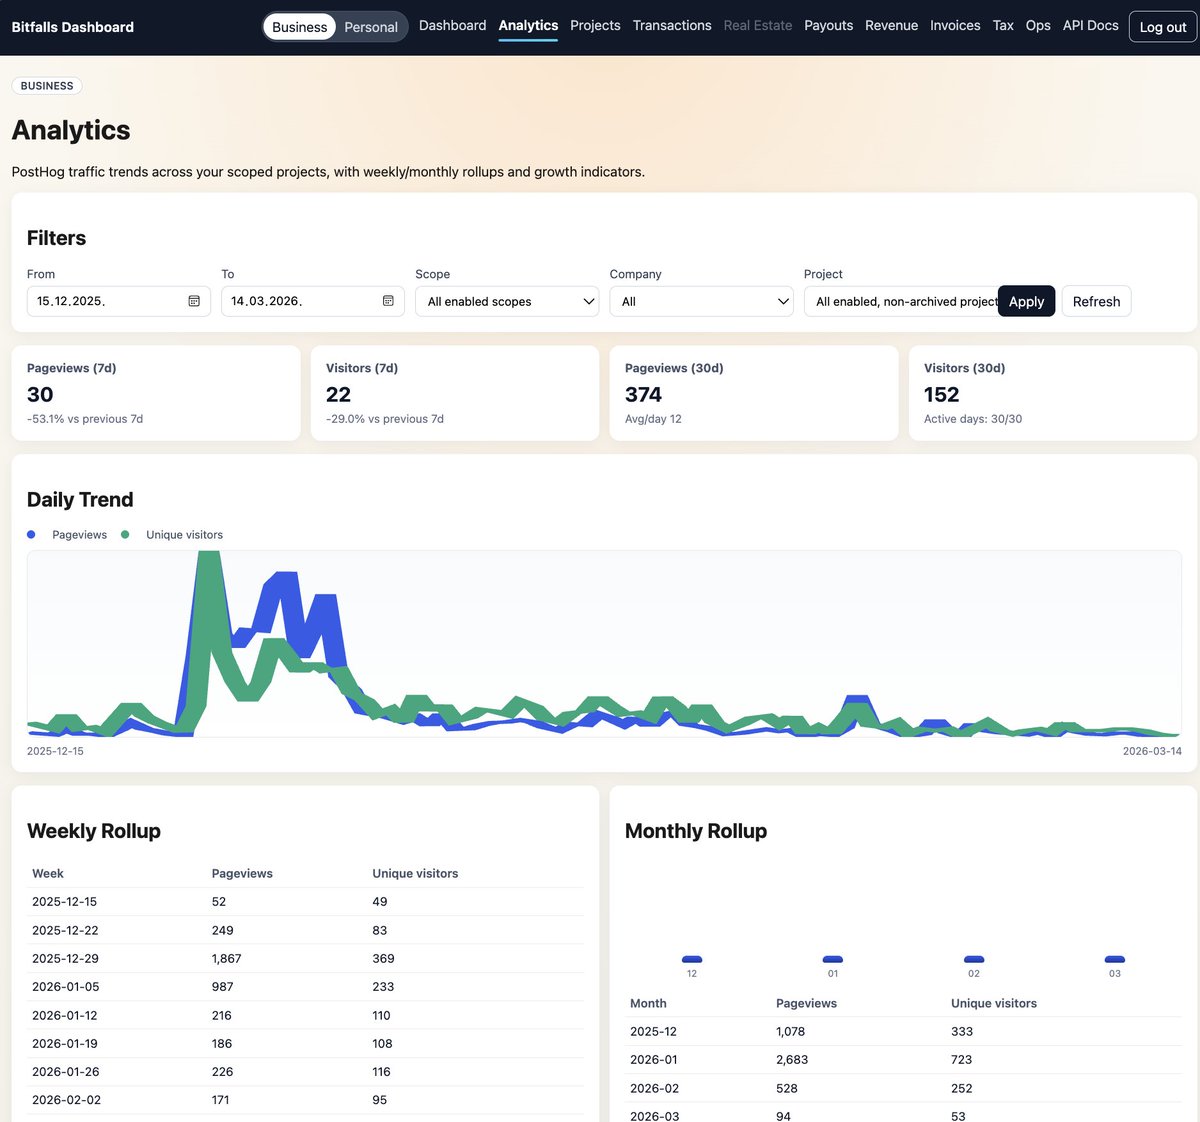The image size is (1200, 1122).
Task: Toggle Unique visitors series in chart legend
Action: [x=172, y=535]
